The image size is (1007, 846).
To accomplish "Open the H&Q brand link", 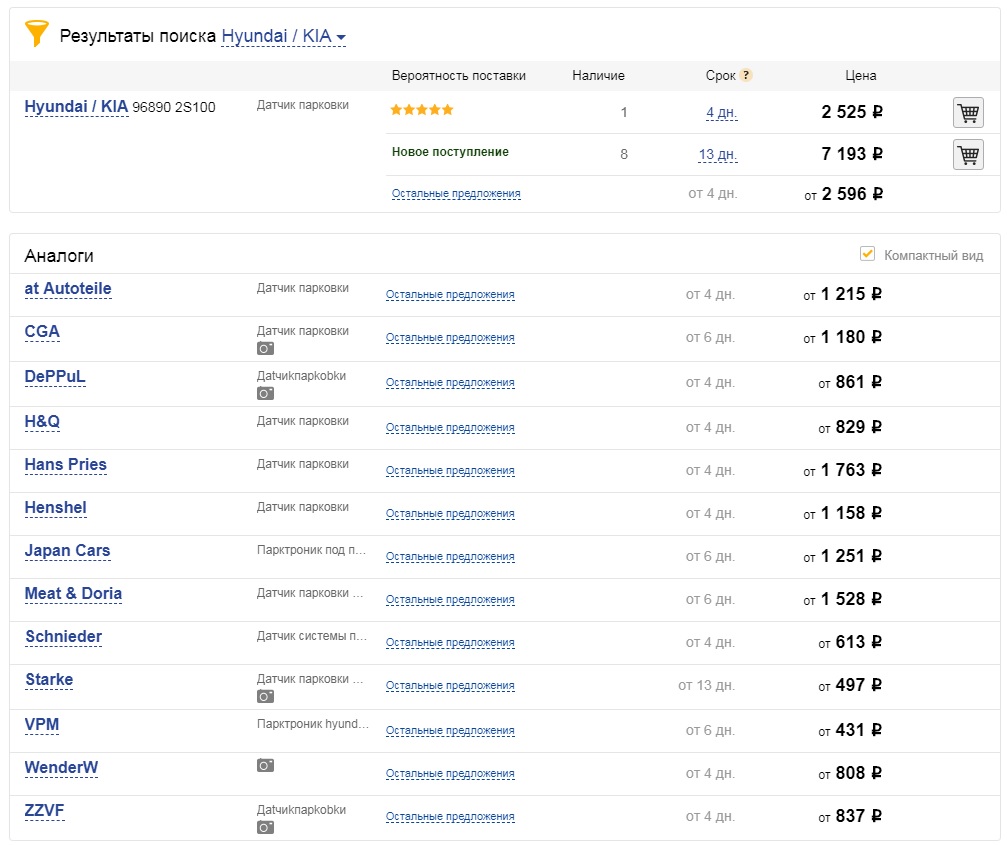I will click(x=42, y=422).
